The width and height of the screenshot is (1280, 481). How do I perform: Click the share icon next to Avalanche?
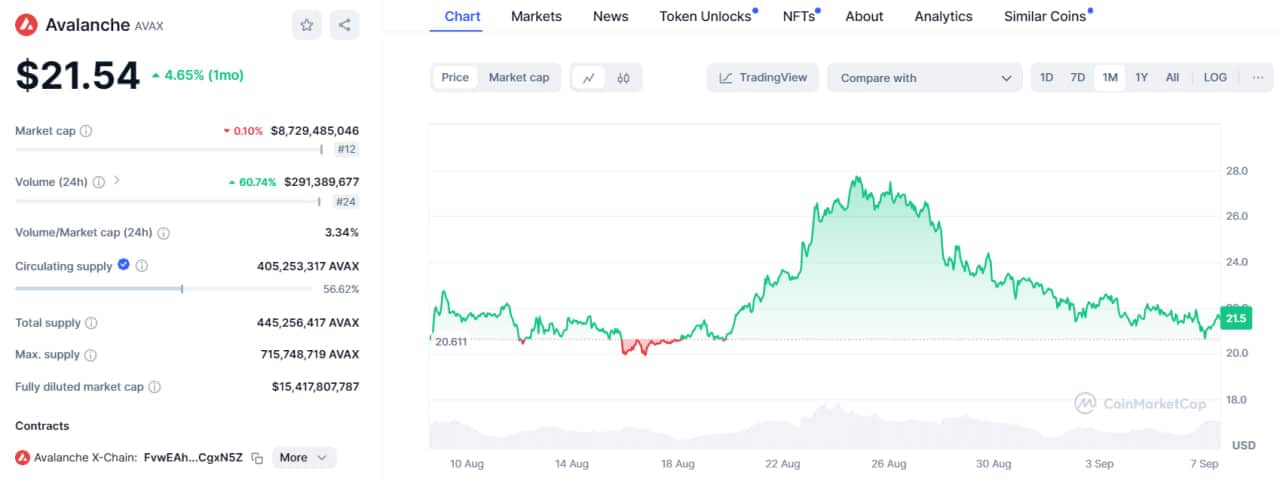(x=344, y=25)
